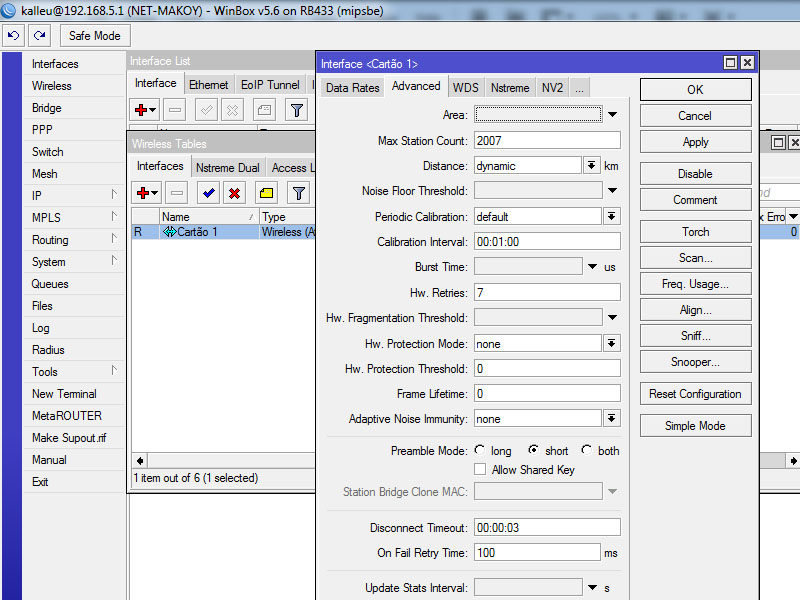Click Freq. Usage... button
800x600 pixels.
point(695,284)
